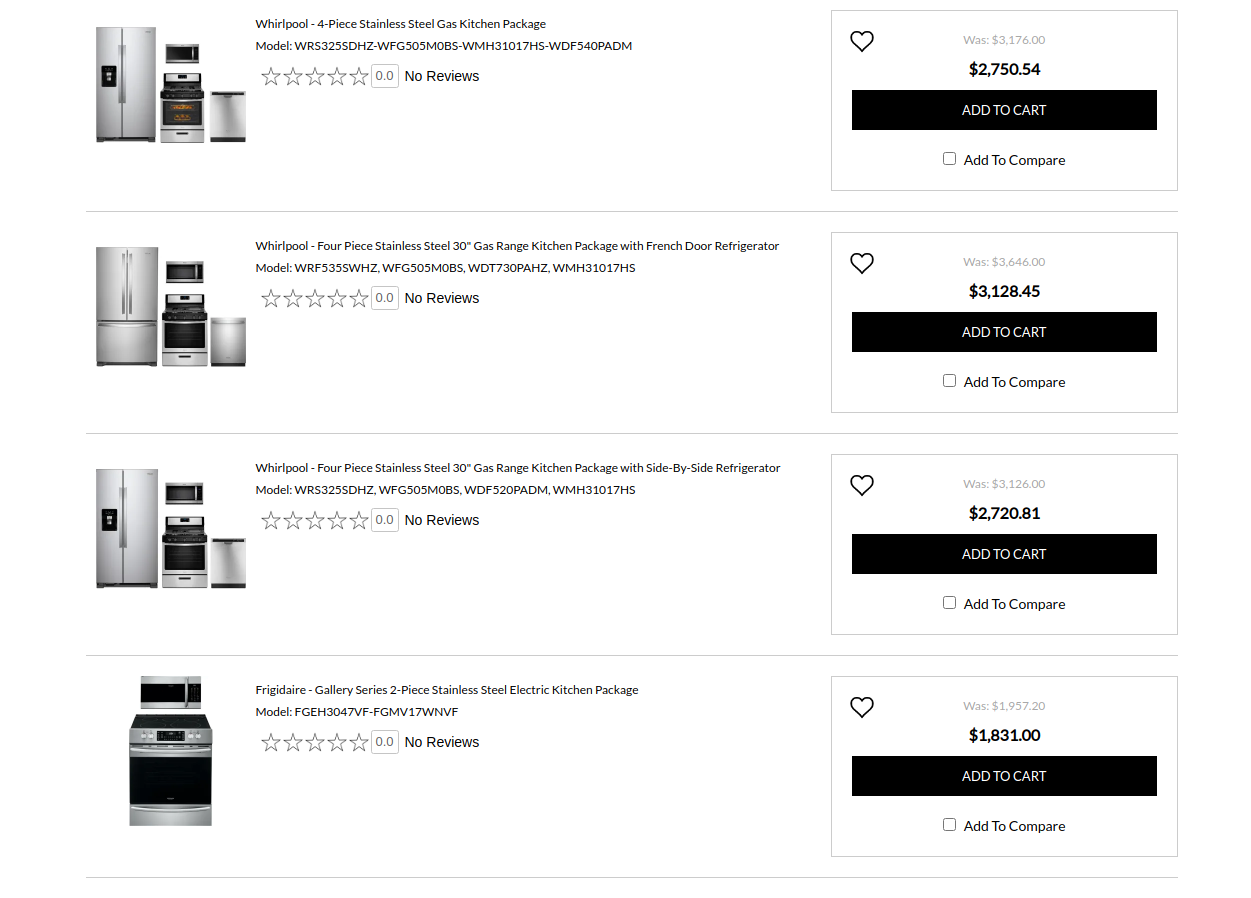Enable Add To Compare on the French Door package
The height and width of the screenshot is (898, 1251).
948,380
